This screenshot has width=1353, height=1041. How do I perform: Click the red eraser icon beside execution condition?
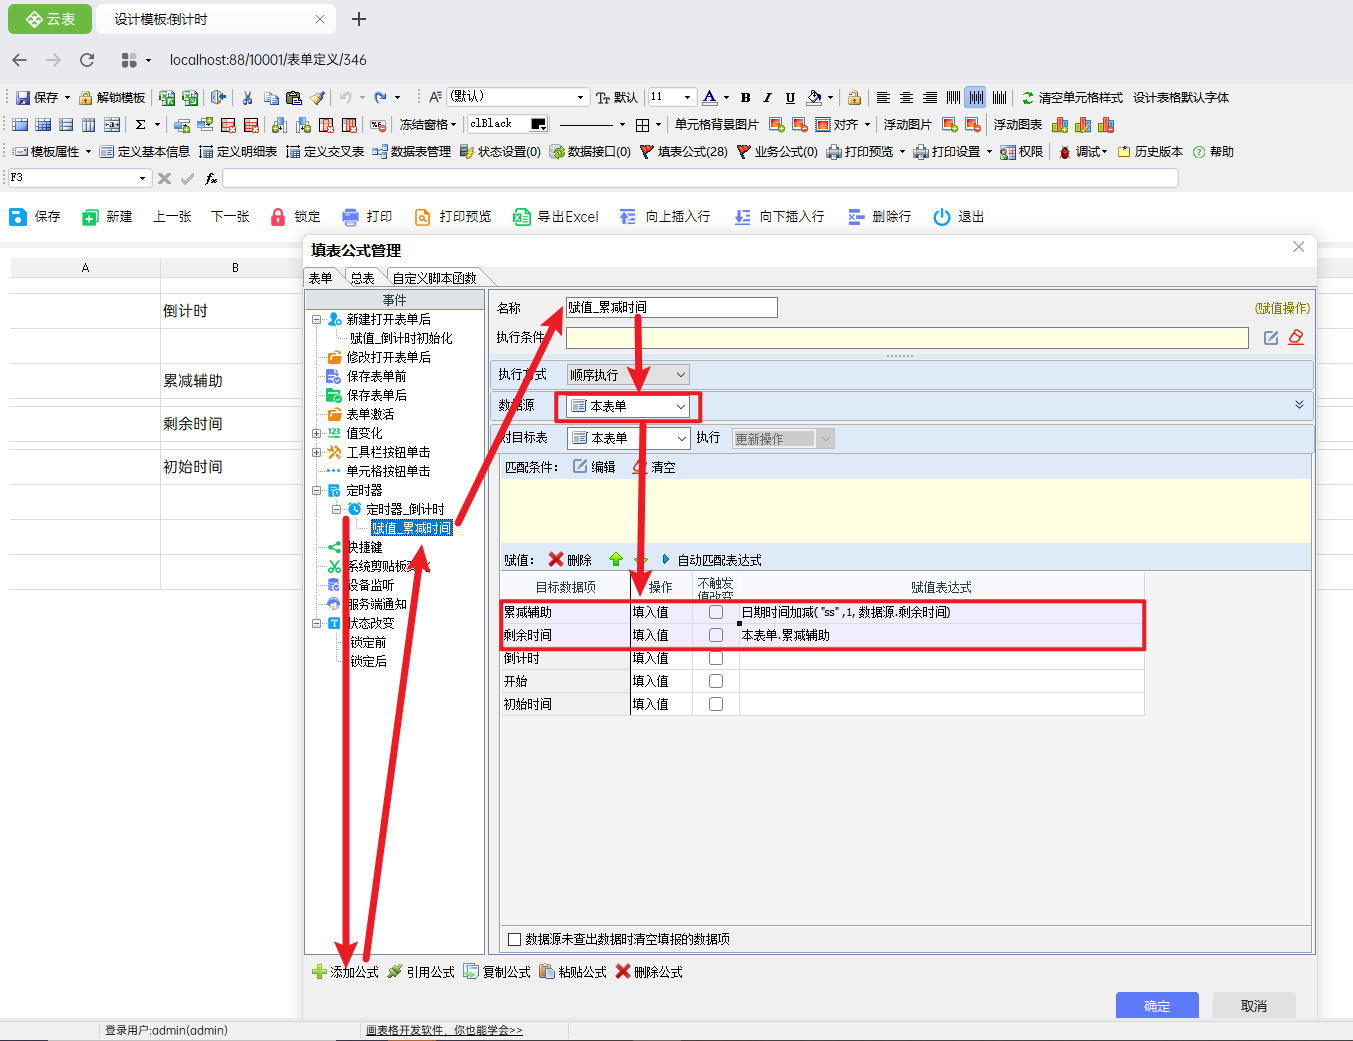(x=1296, y=338)
